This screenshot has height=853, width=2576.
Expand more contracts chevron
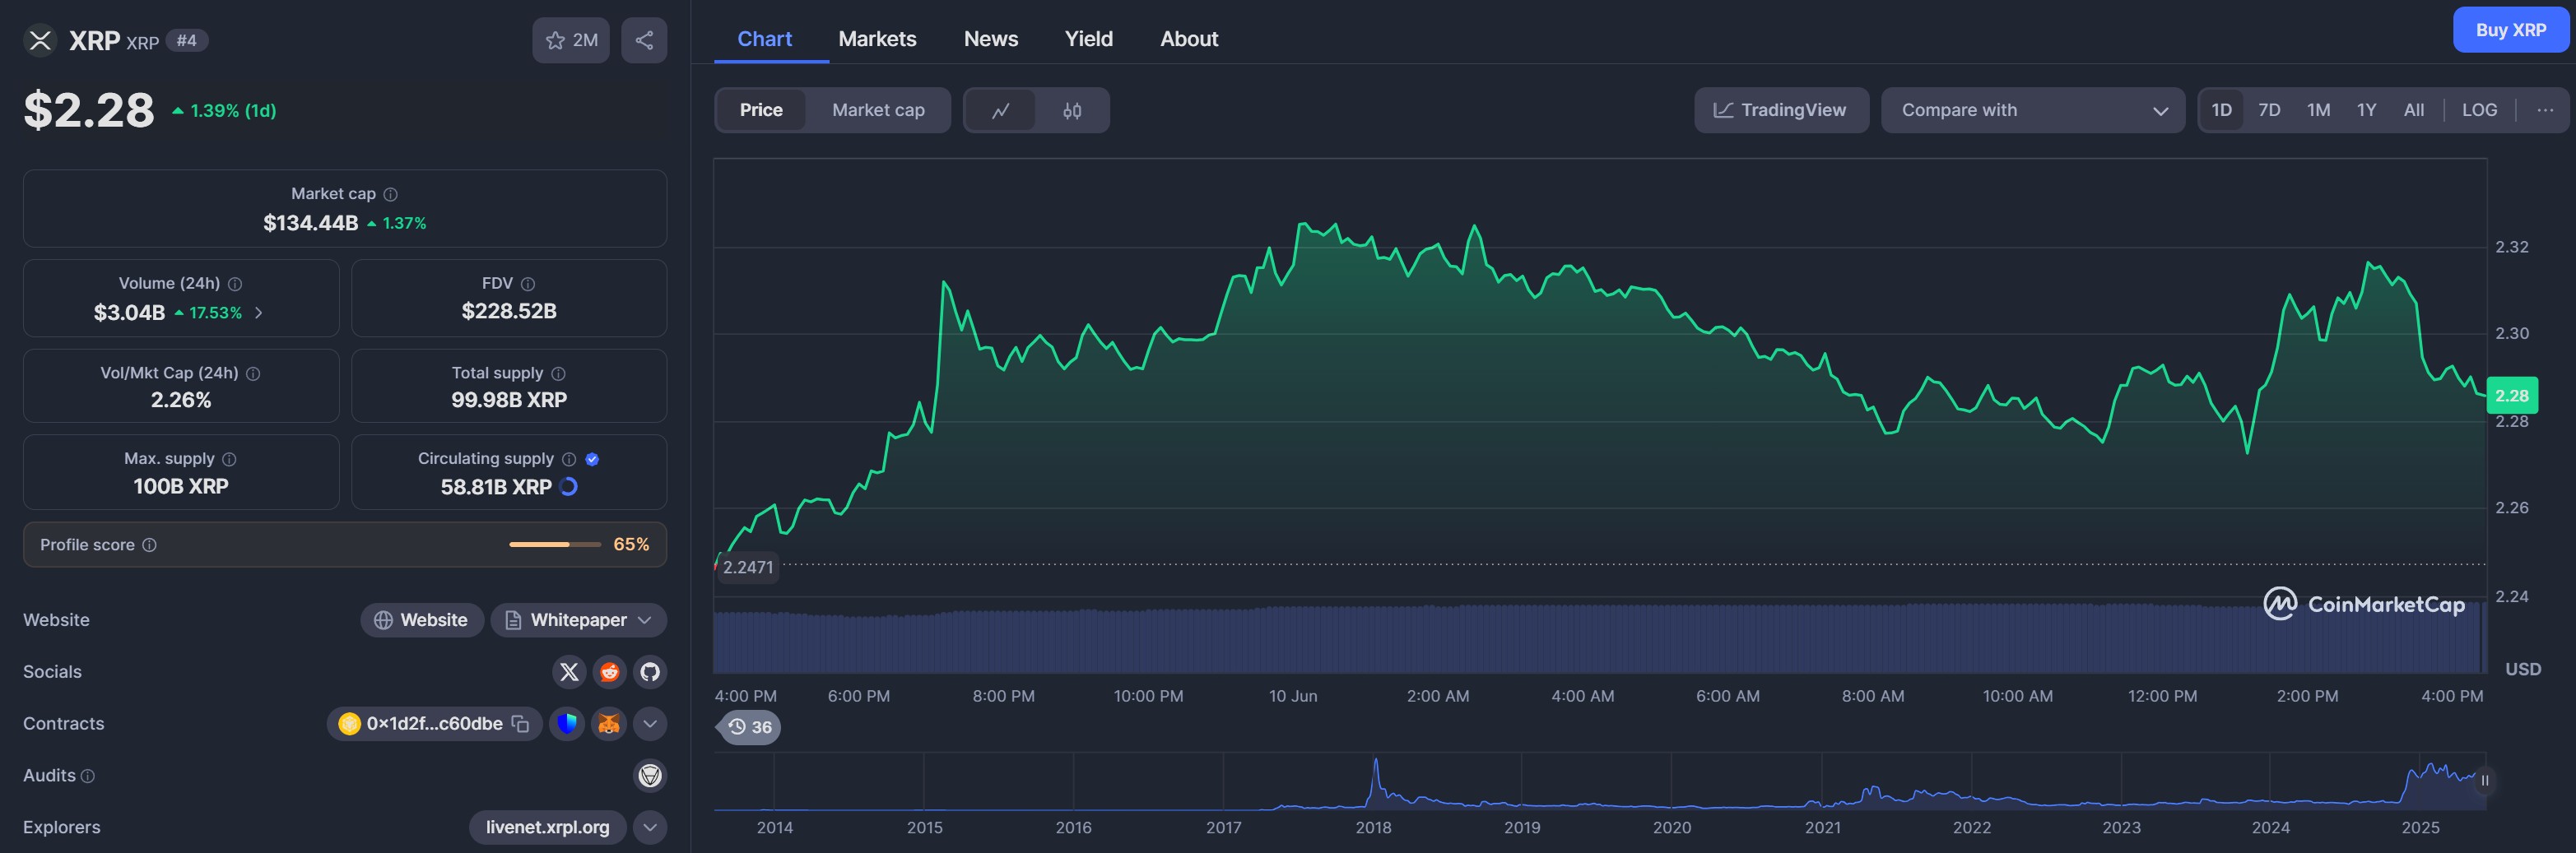pyautogui.click(x=650, y=724)
